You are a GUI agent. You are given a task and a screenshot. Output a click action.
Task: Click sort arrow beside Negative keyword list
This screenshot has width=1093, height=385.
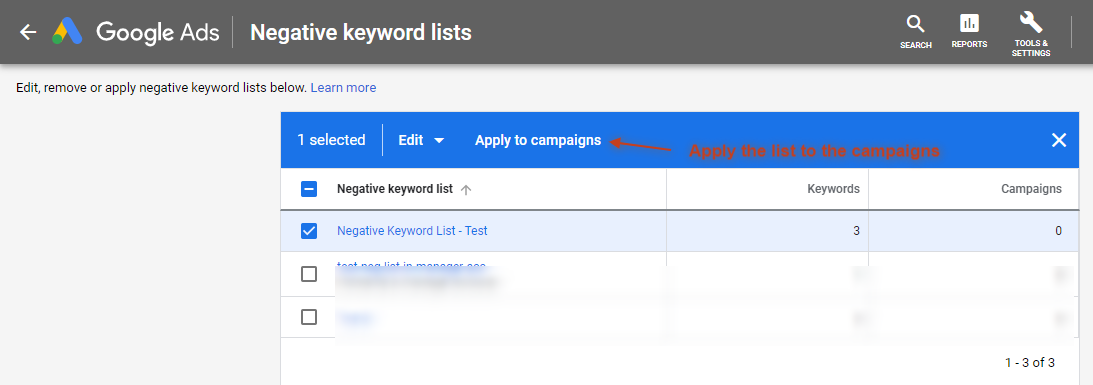click(x=466, y=190)
